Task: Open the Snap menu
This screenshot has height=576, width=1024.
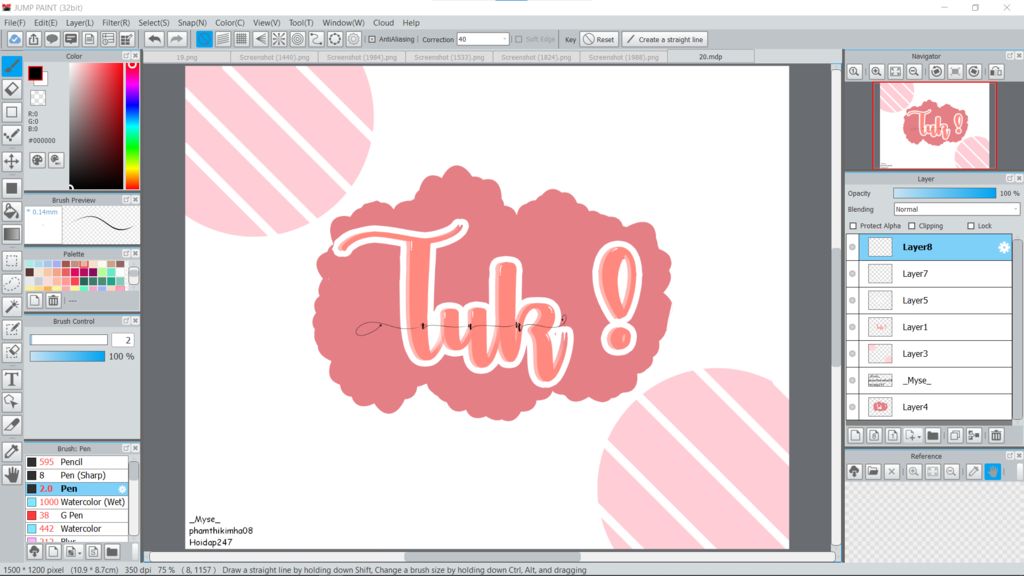Action: point(192,22)
